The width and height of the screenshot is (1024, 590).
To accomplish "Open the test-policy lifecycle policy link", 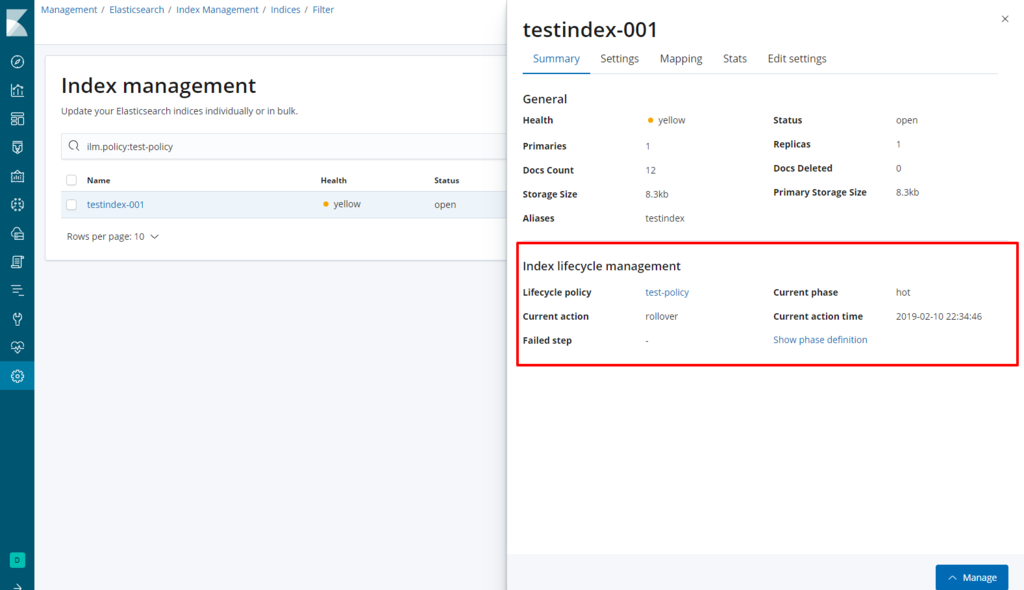I will 667,292.
